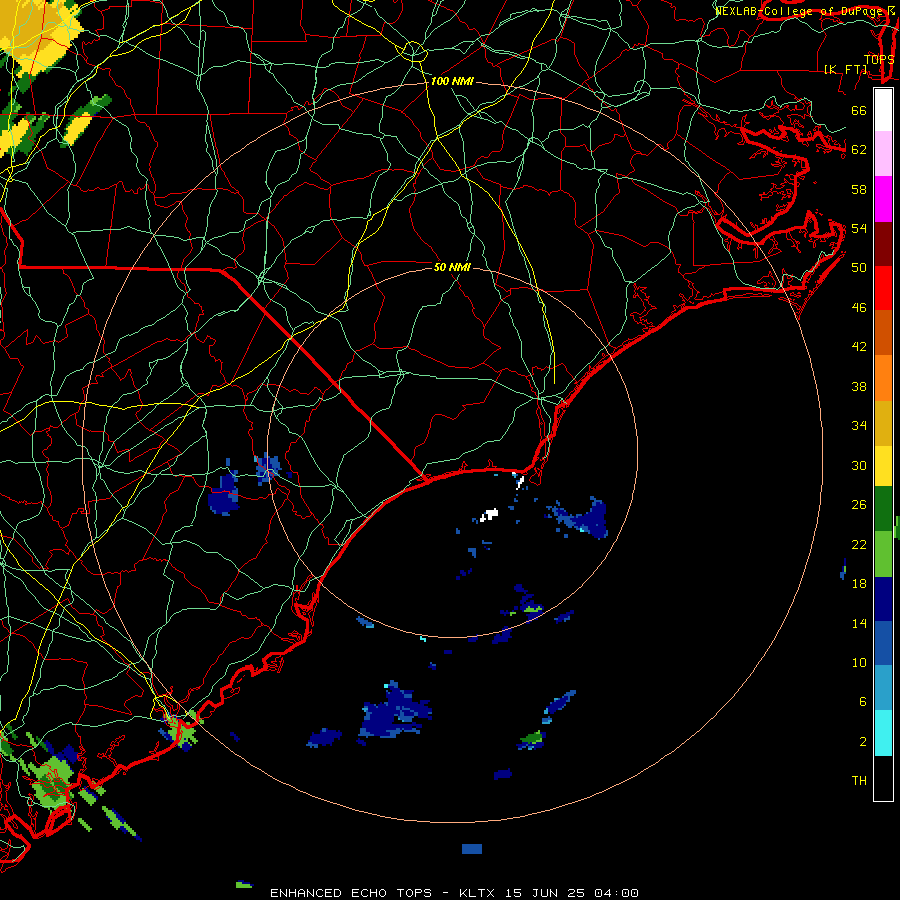Click the legend value "50"
Image resolution: width=900 pixels, height=900 pixels.
[859, 267]
